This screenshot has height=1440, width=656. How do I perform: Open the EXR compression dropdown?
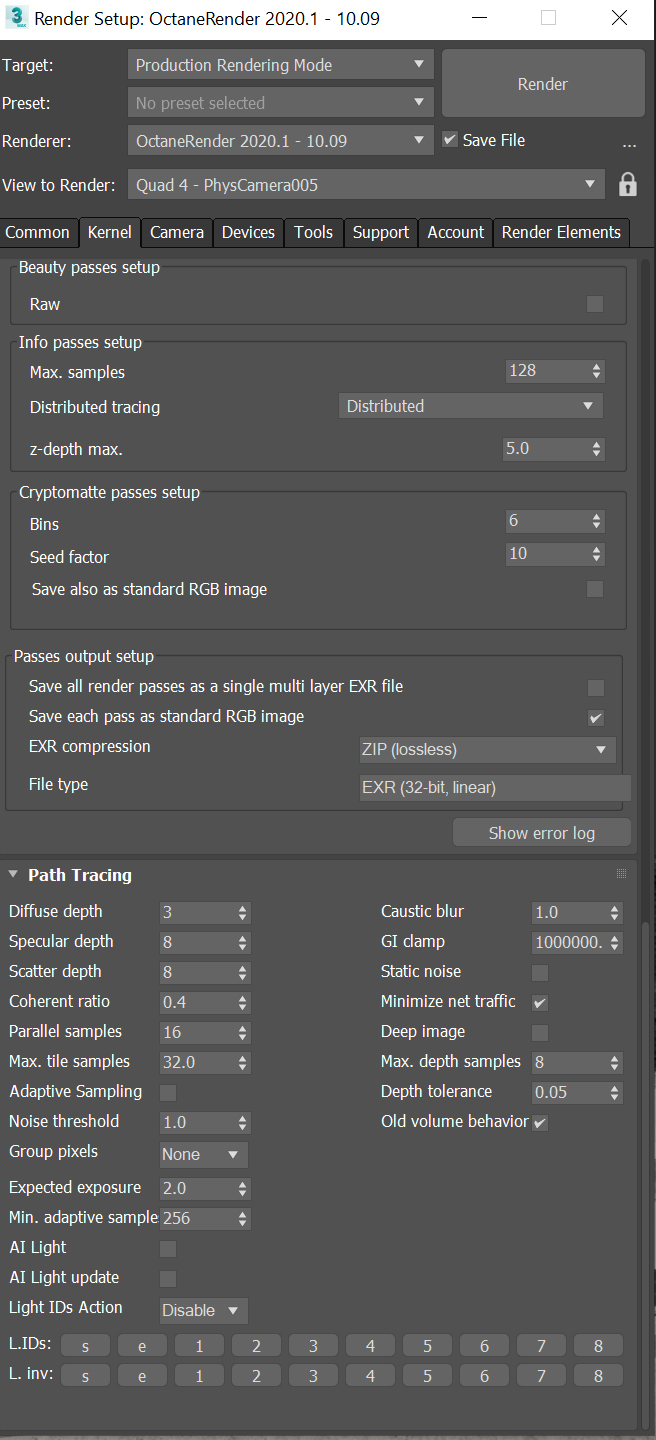coord(486,749)
